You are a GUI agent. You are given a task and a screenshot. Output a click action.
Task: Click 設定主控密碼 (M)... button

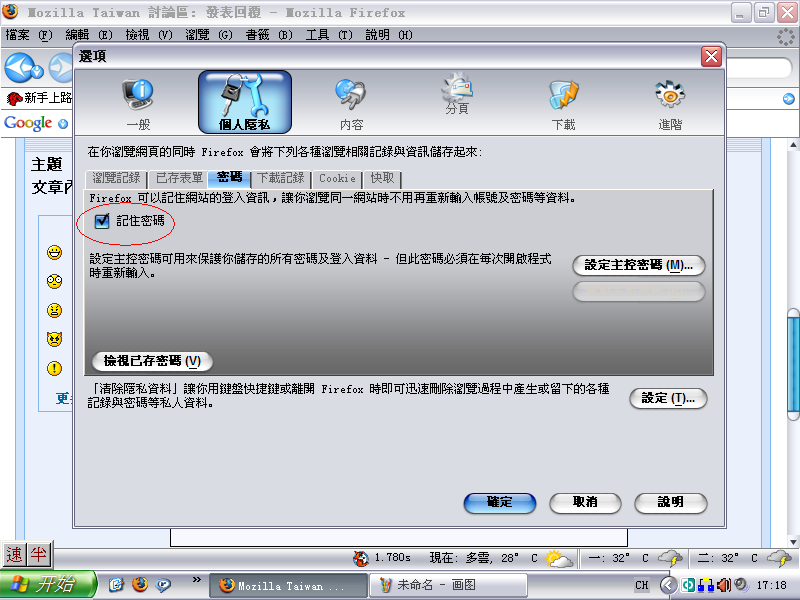[x=639, y=265]
